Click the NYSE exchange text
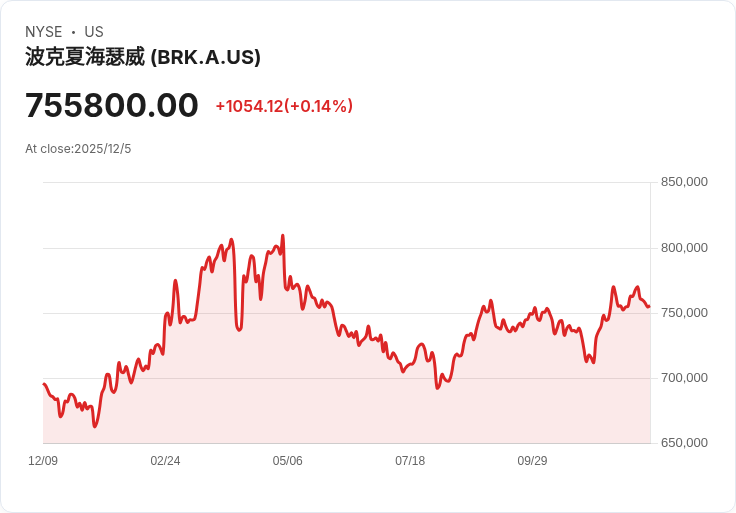This screenshot has height=513, width=736. tap(44, 32)
